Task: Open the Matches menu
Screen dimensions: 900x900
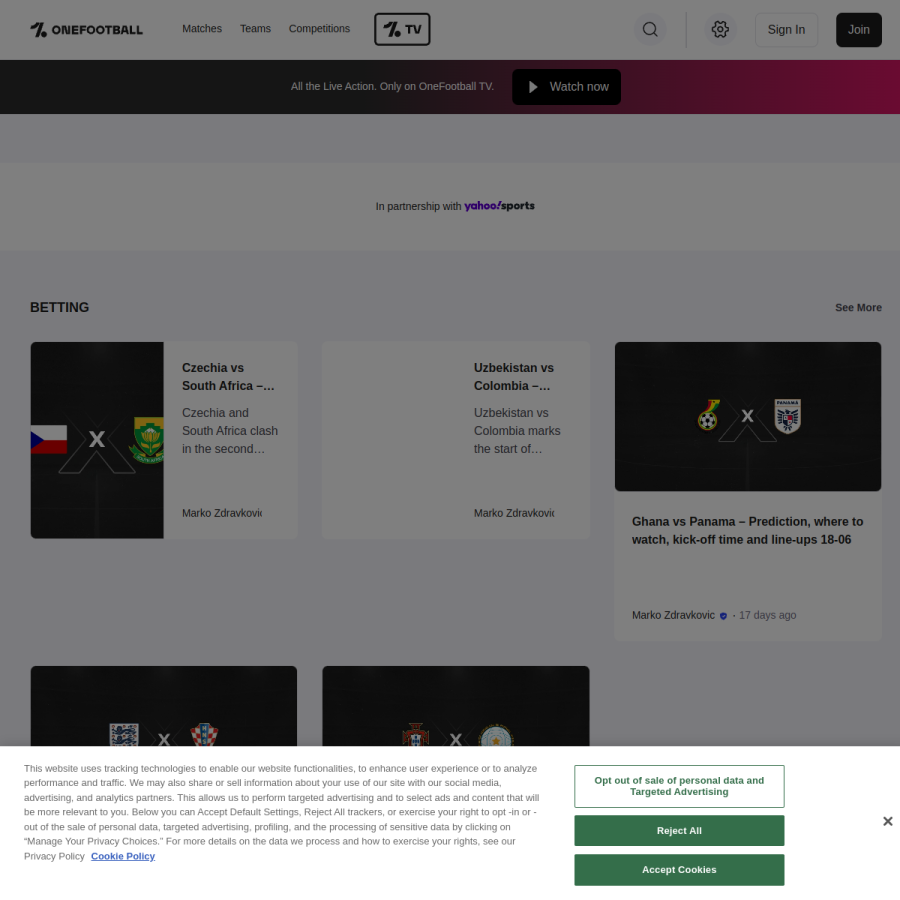Action: (x=202, y=29)
